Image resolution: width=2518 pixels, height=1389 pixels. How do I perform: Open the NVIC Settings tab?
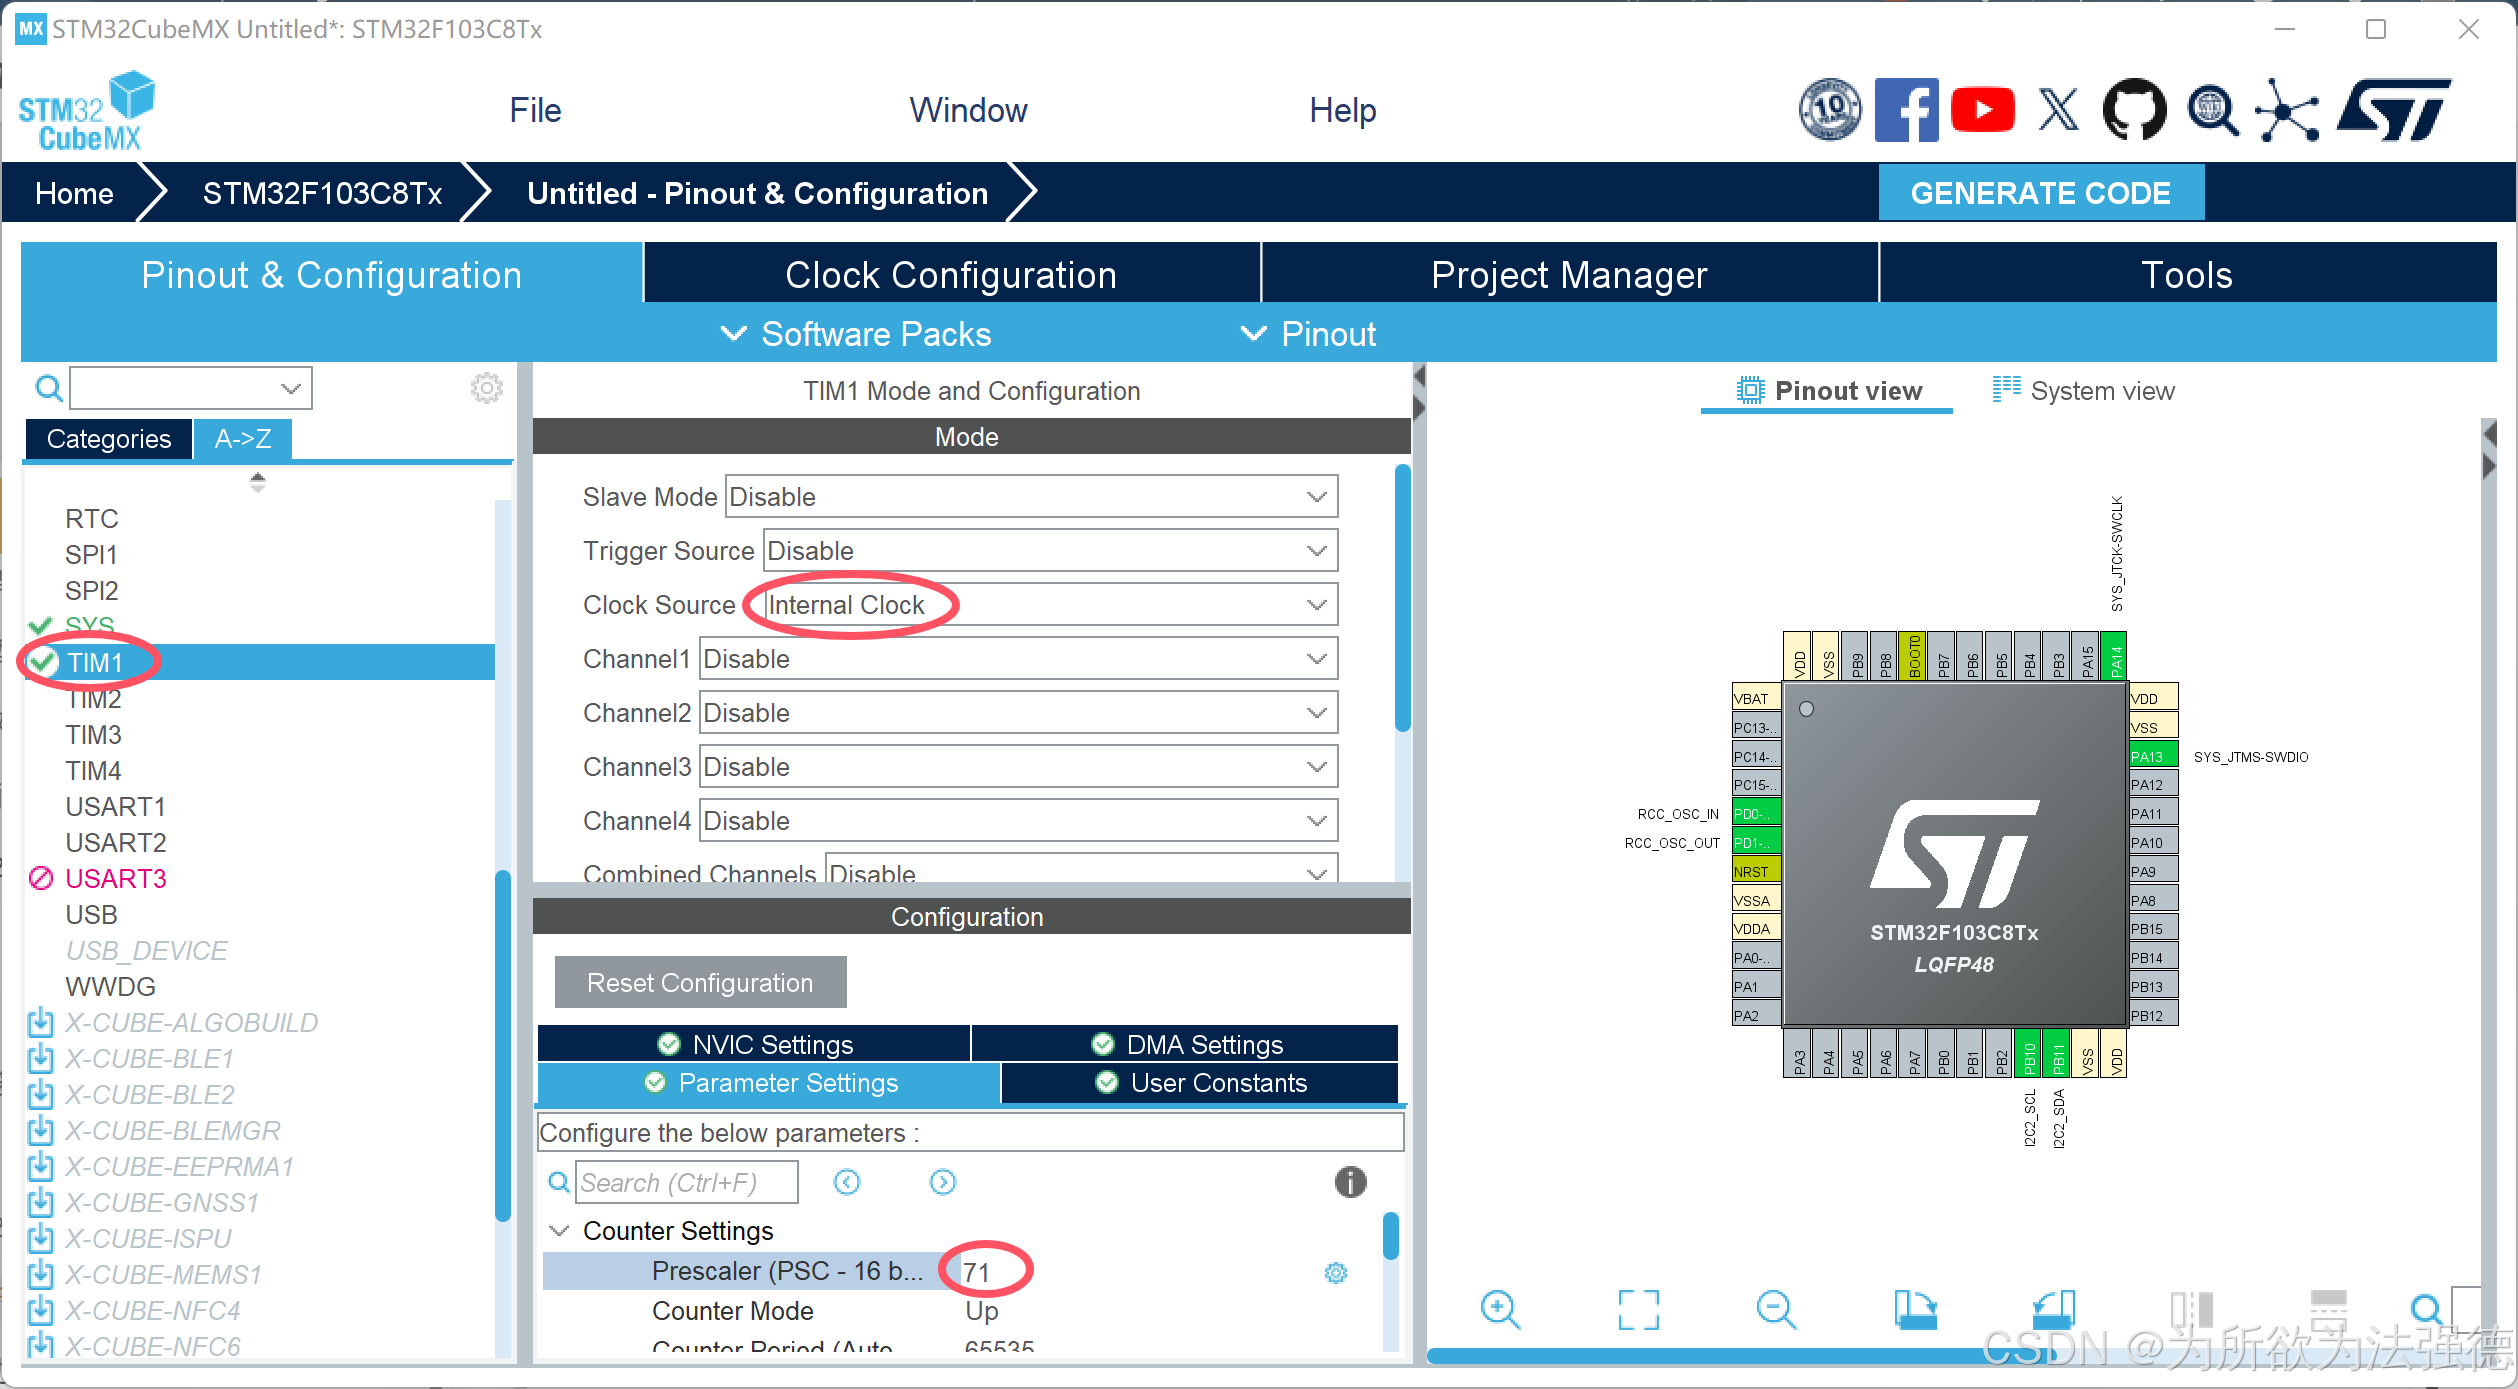point(754,1044)
